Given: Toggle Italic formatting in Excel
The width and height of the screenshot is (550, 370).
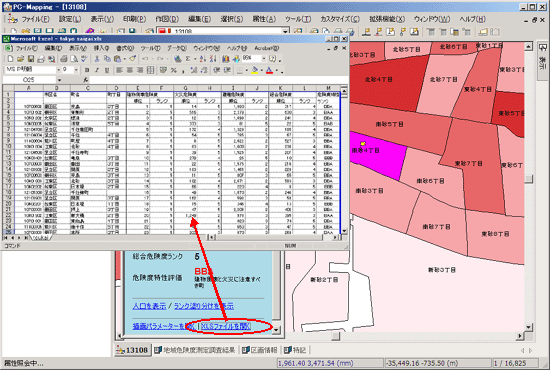Looking at the screenshot, I should click(x=97, y=70).
